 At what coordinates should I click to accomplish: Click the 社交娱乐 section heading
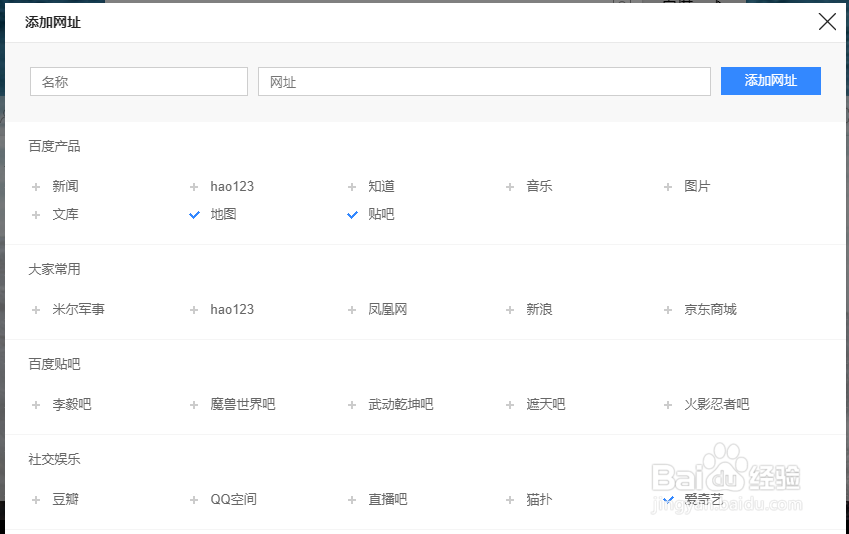tap(54, 459)
